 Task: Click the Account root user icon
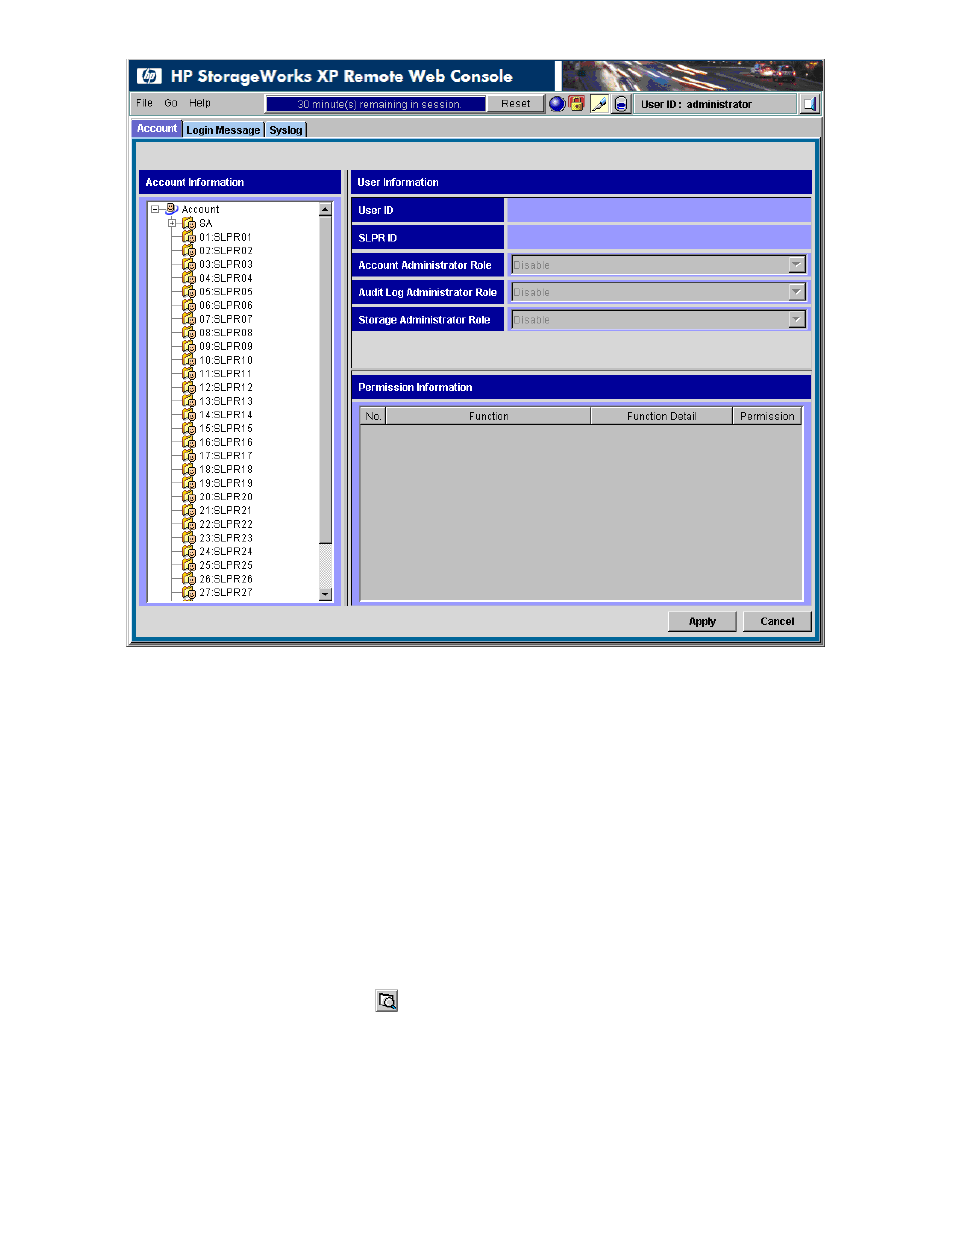click(172, 209)
